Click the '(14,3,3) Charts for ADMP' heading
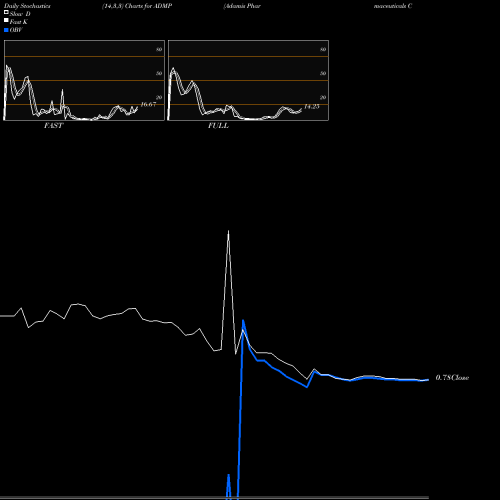 tap(137, 6)
